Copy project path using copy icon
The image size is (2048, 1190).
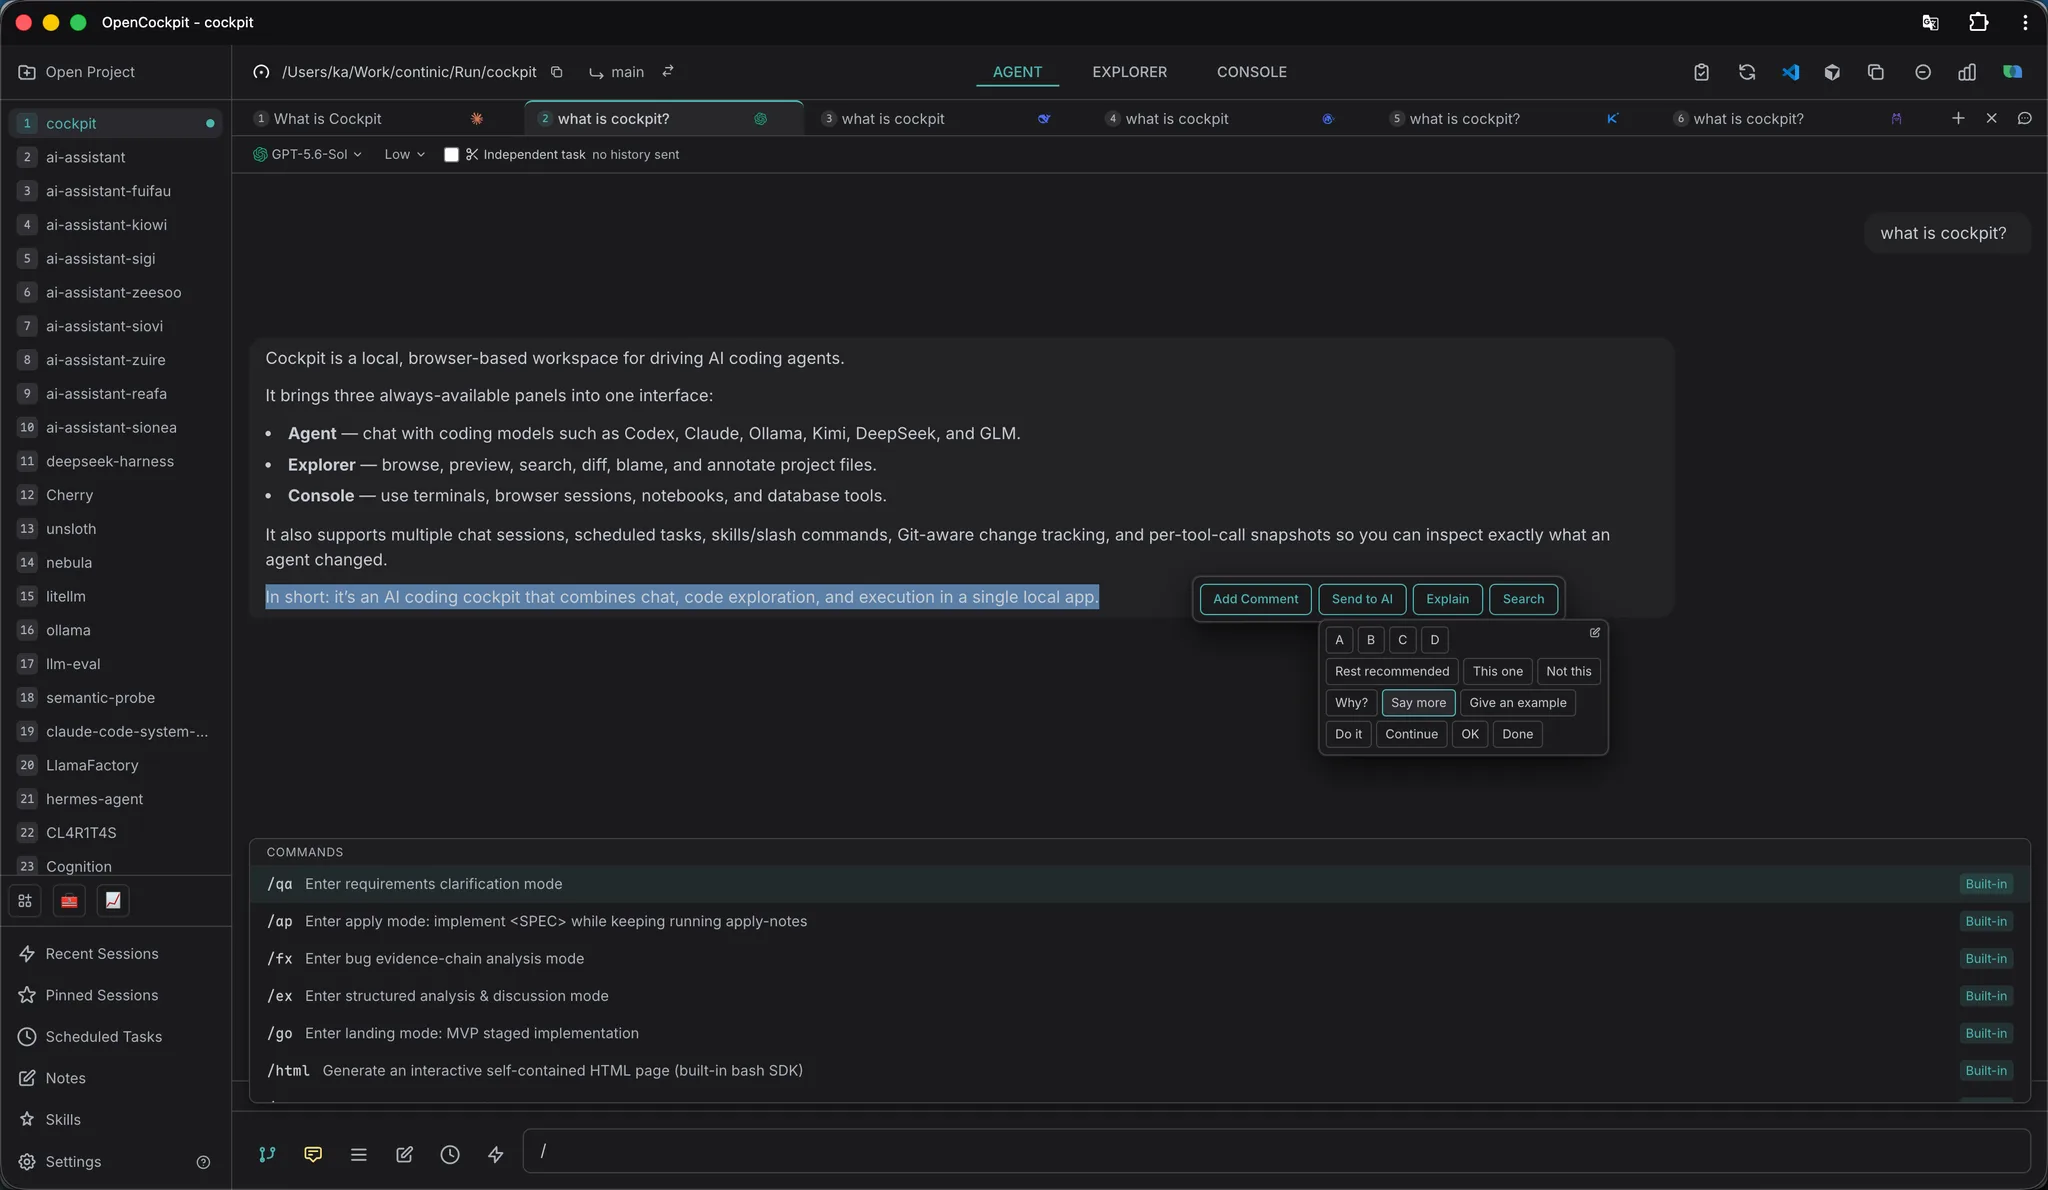tap(557, 72)
